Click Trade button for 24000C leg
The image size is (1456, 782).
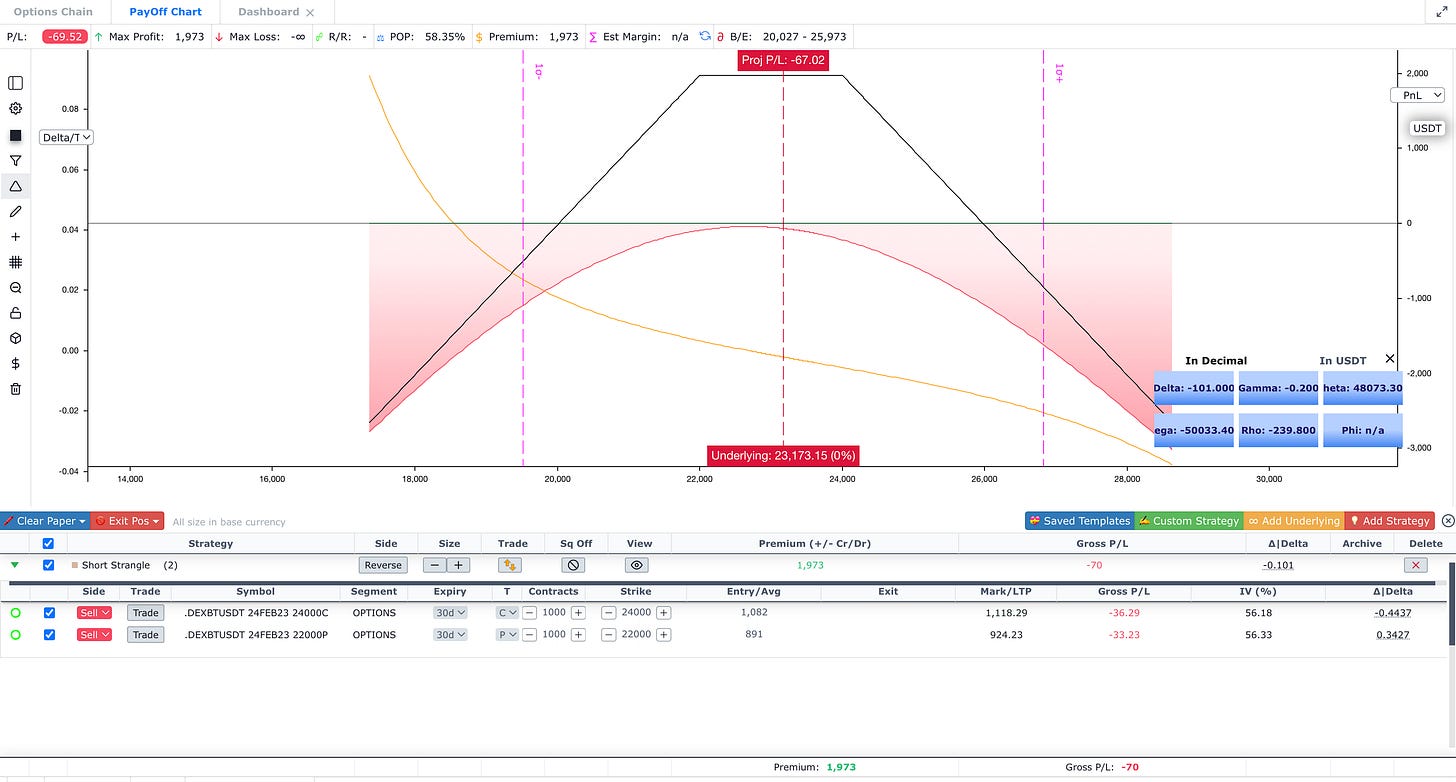pyautogui.click(x=146, y=613)
